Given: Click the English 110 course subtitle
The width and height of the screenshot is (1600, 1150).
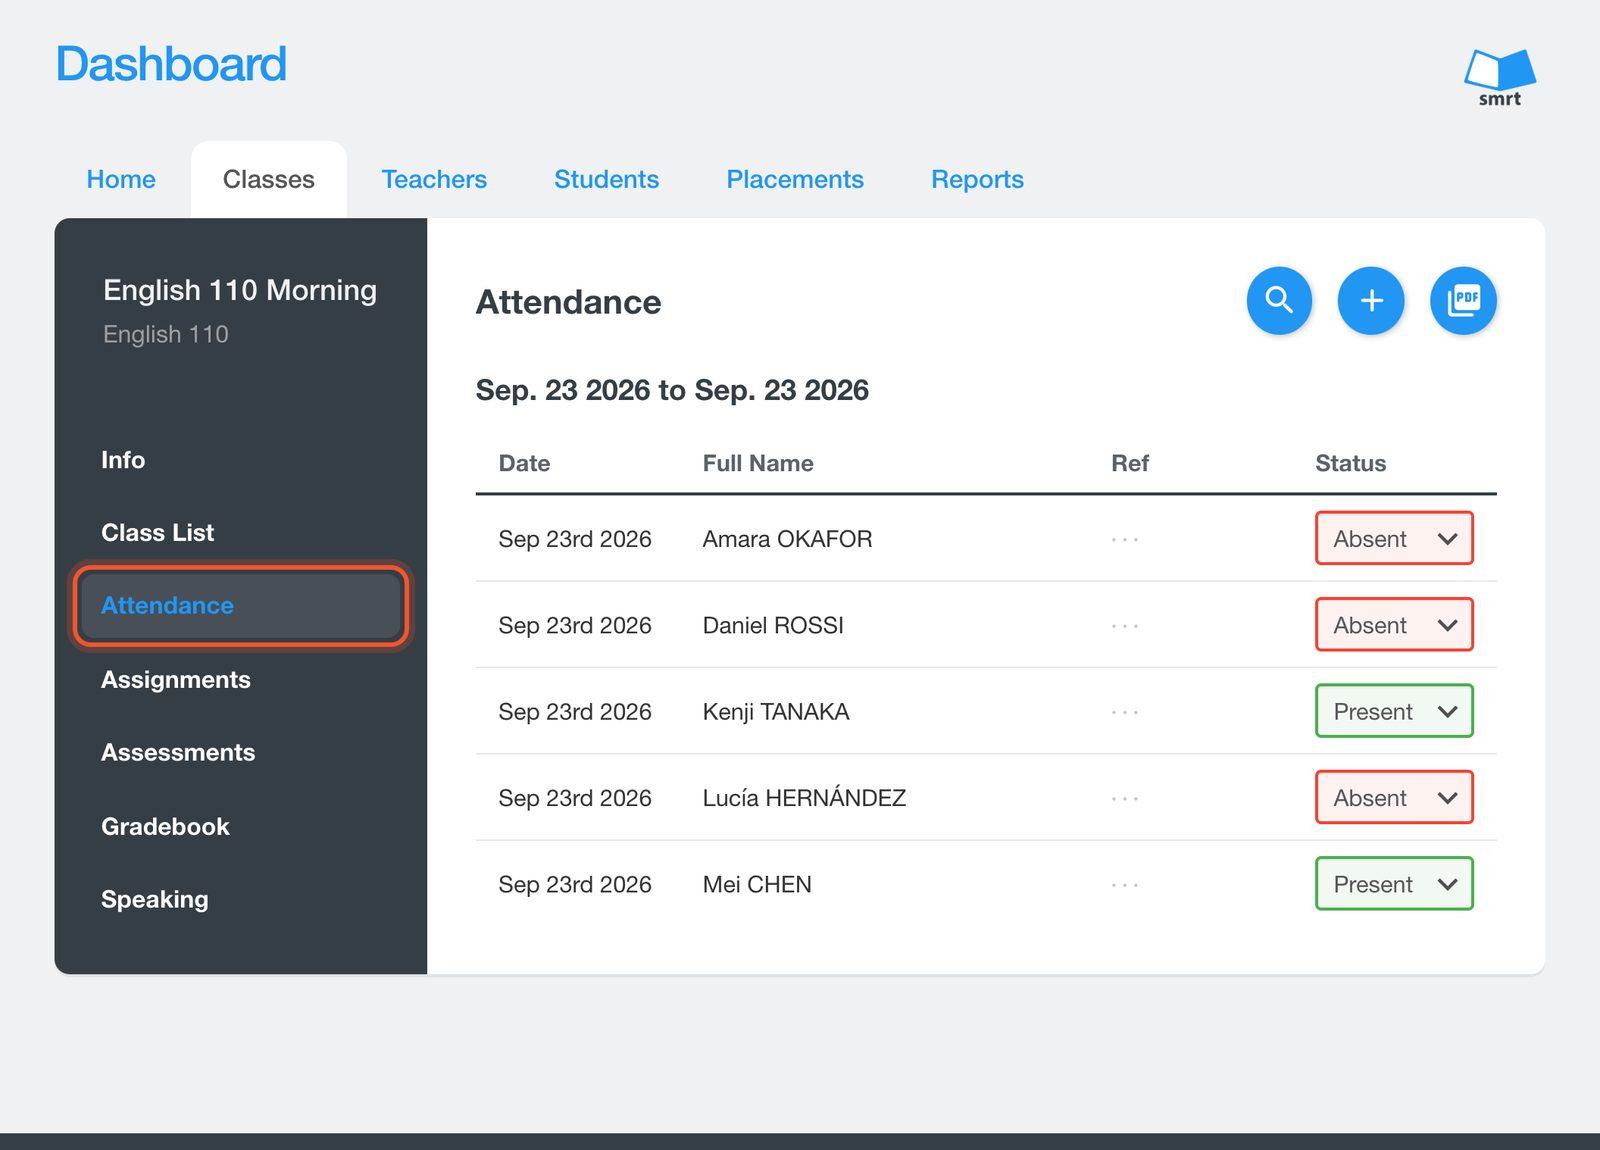Looking at the screenshot, I should pyautogui.click(x=166, y=334).
